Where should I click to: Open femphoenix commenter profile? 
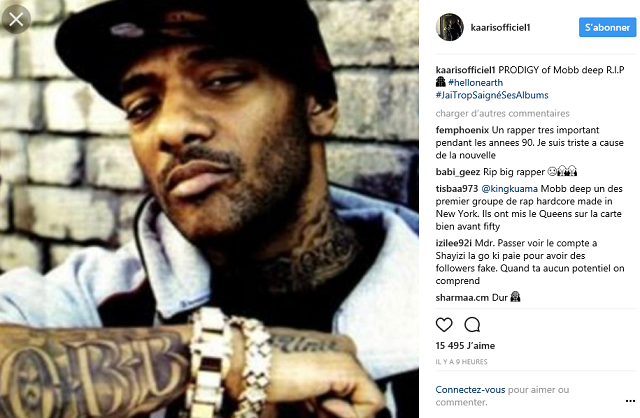coord(462,130)
